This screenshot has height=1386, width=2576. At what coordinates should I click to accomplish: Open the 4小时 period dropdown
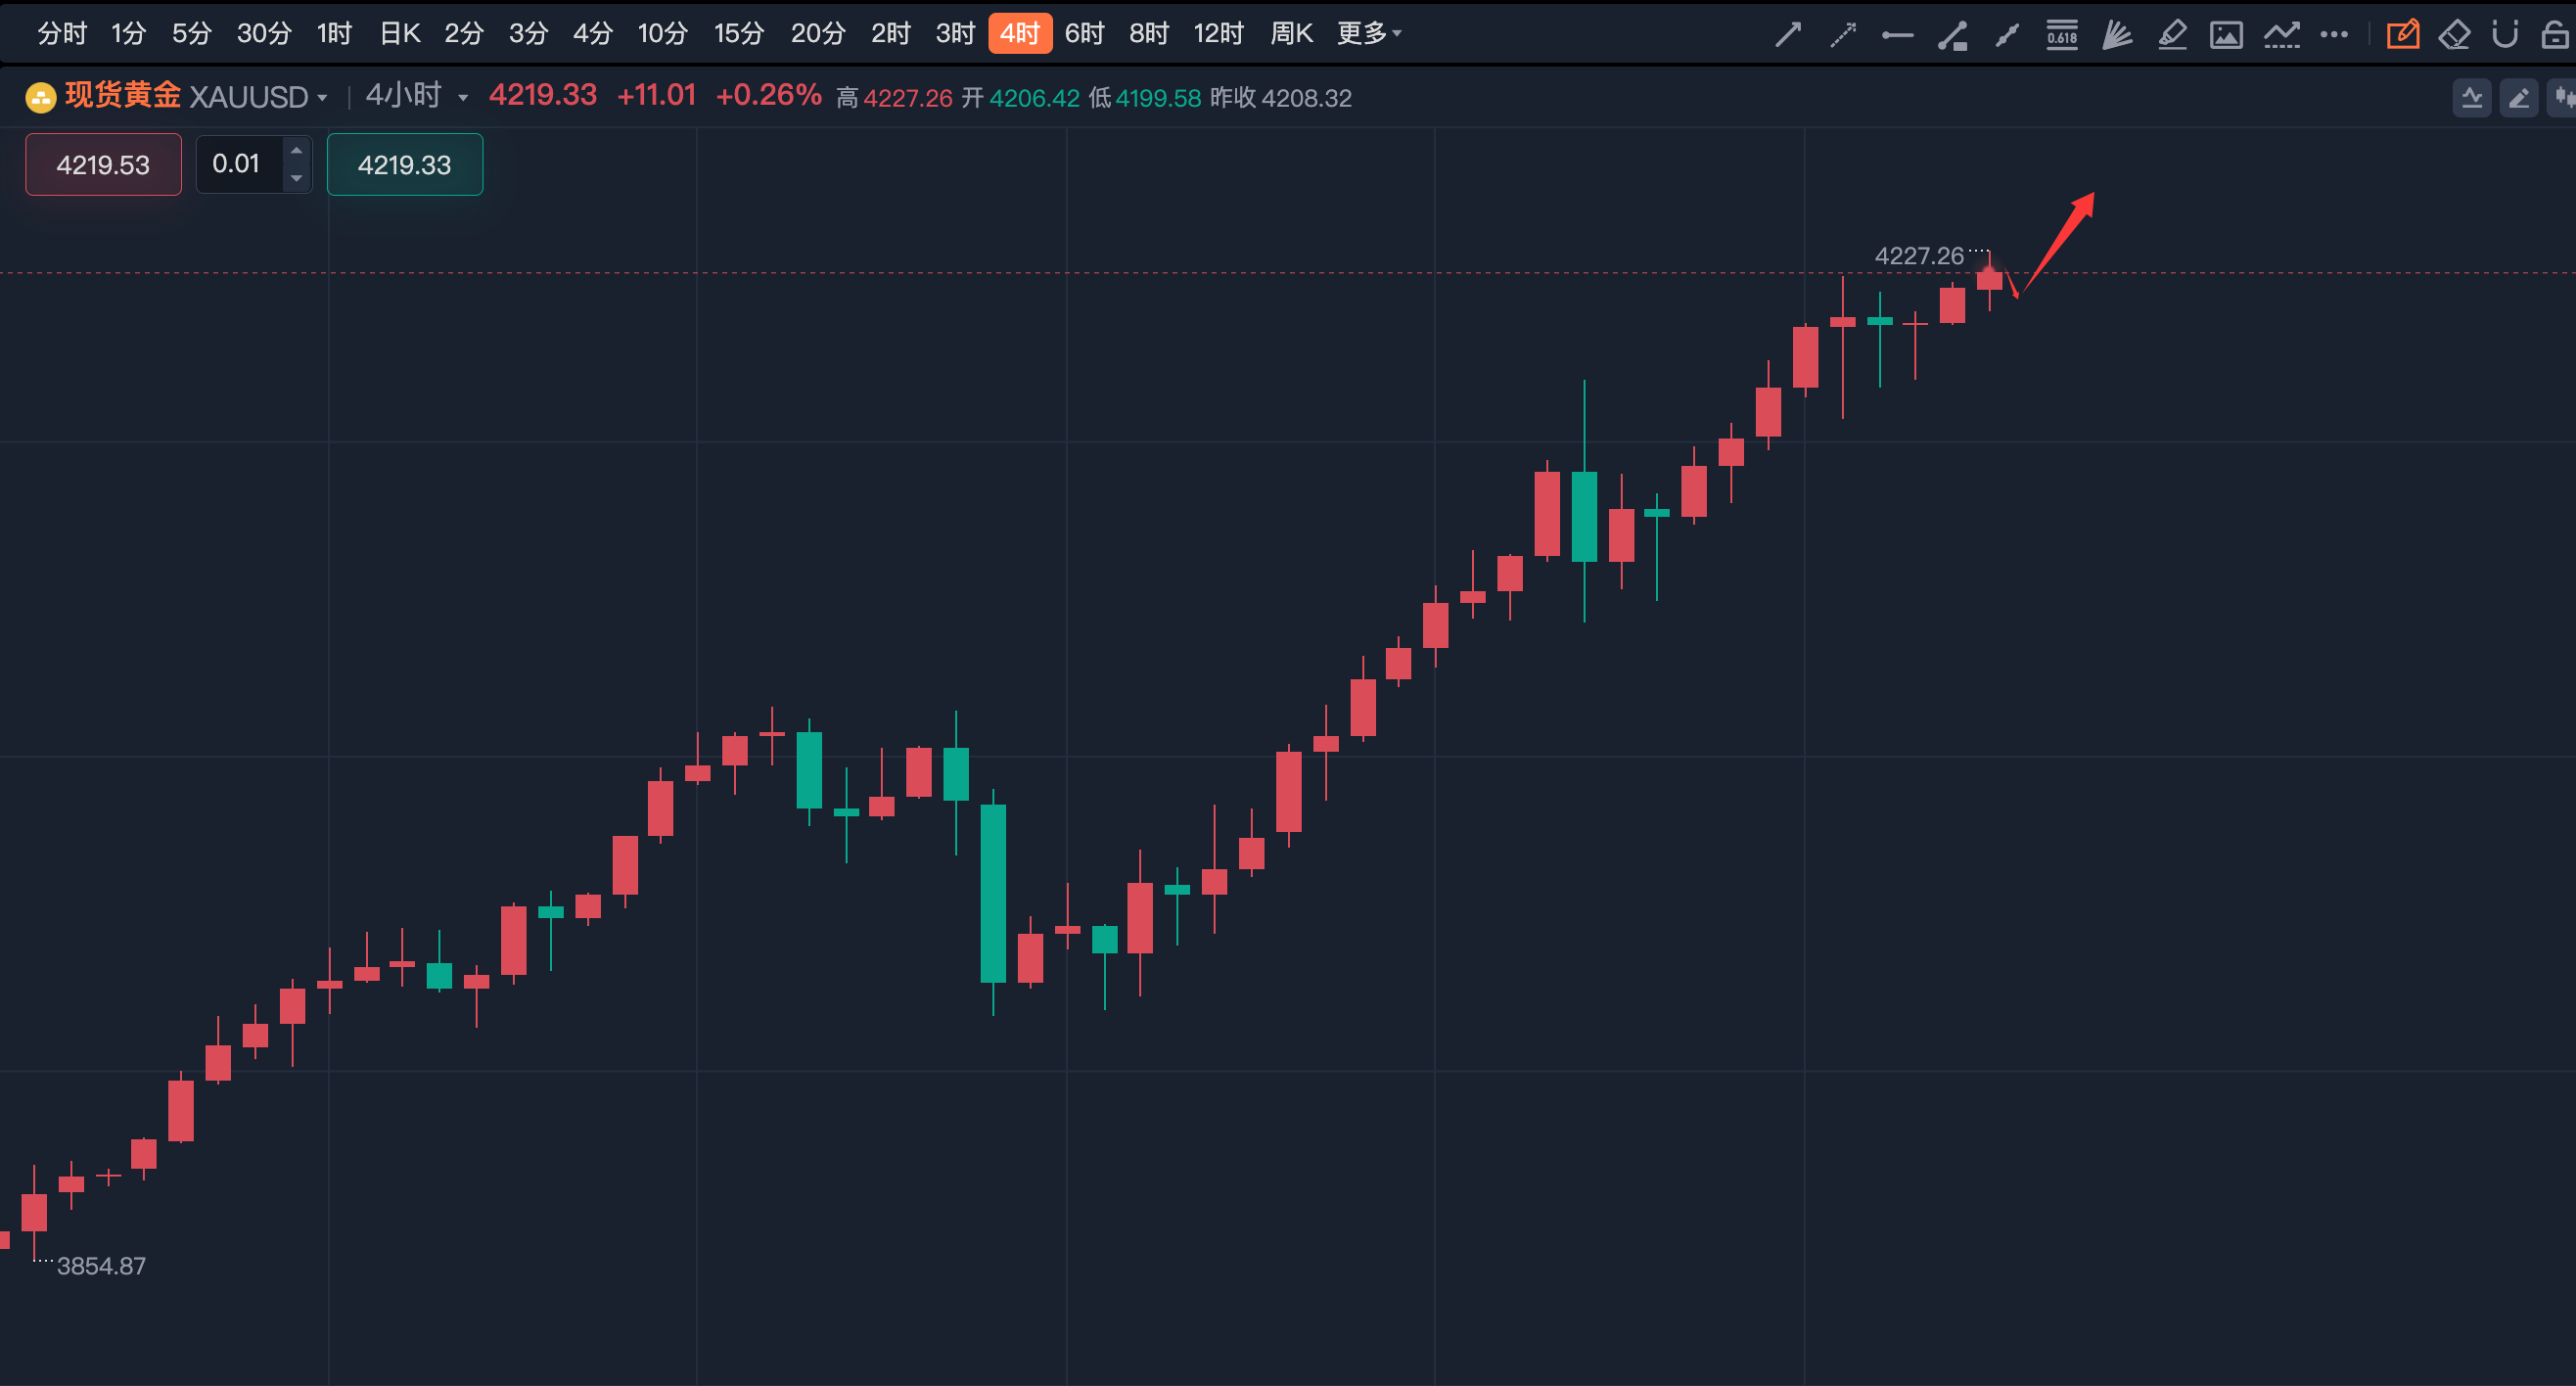[x=463, y=98]
